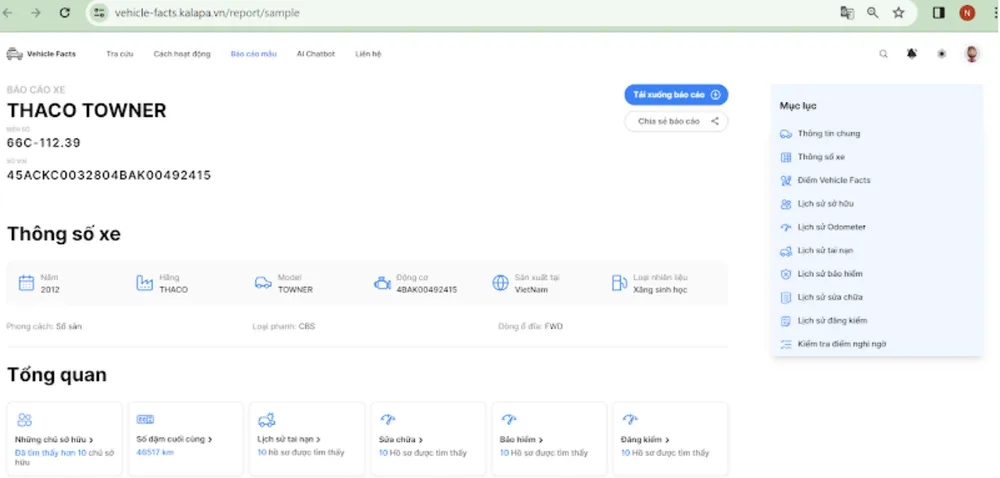1000x478 pixels.
Task: Click the search magnifier icon in navbar
Action: point(883,54)
